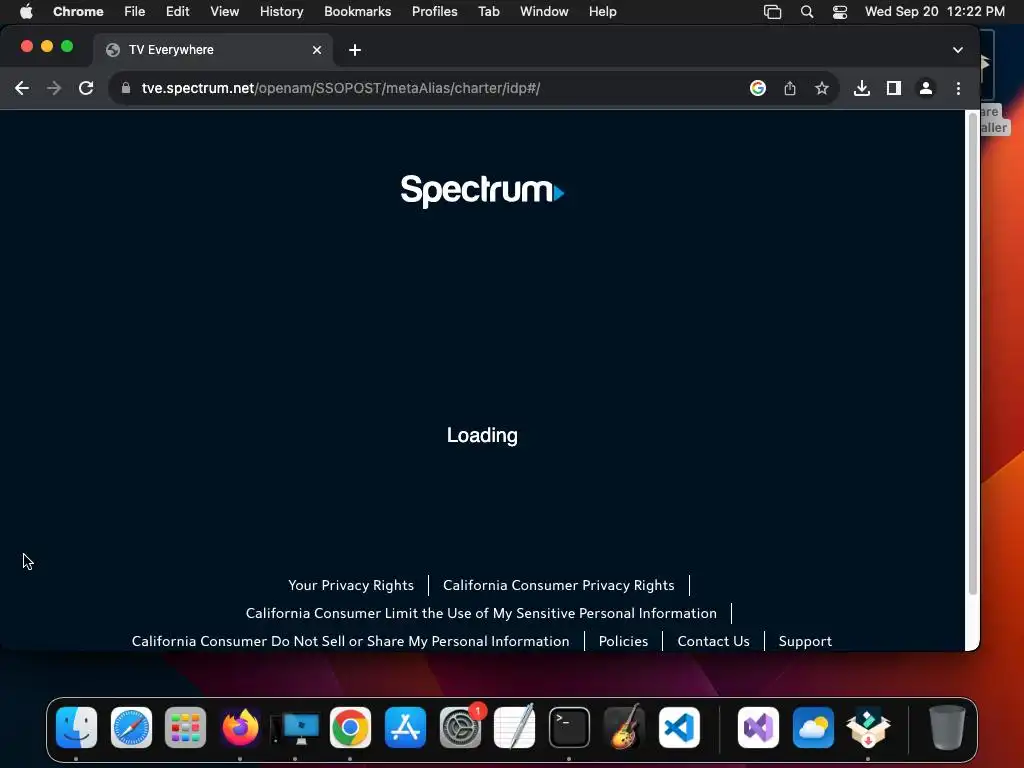
Task: Open remote desktop monitor app in Dock
Action: [295, 728]
